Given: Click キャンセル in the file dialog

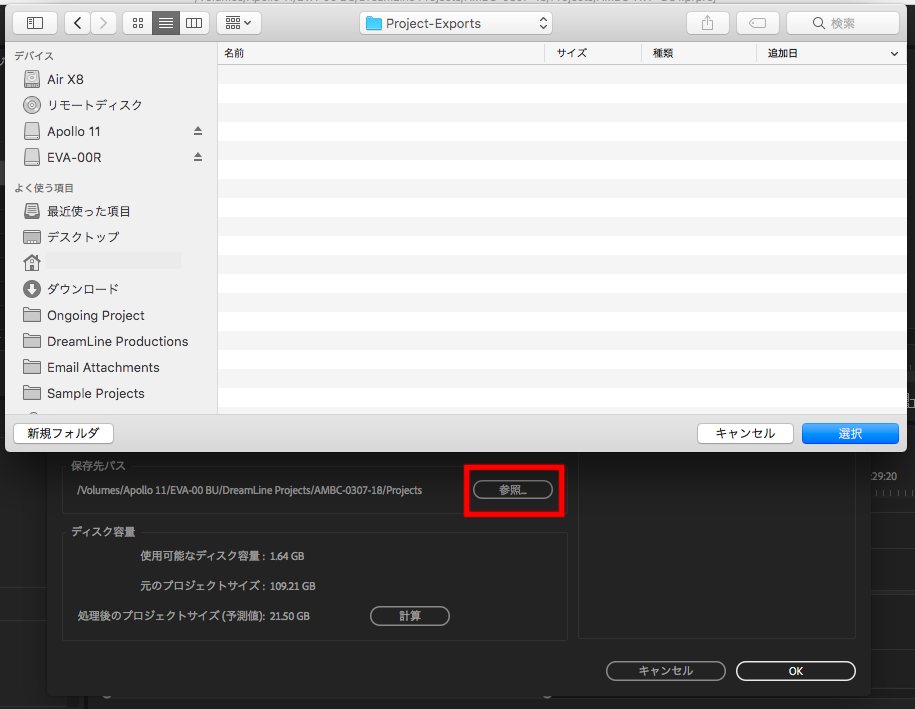Looking at the screenshot, I should point(745,434).
